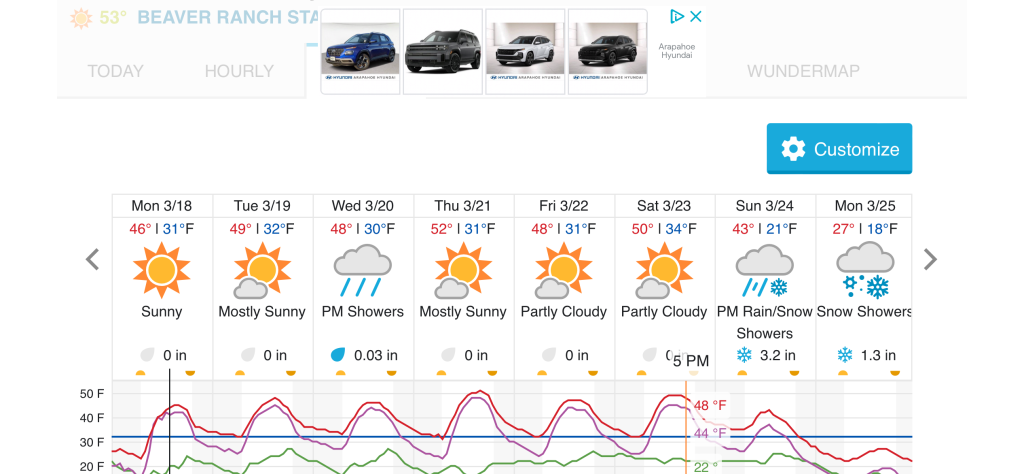Open the Arapahoe Hyundai advertiser link

coord(676,51)
